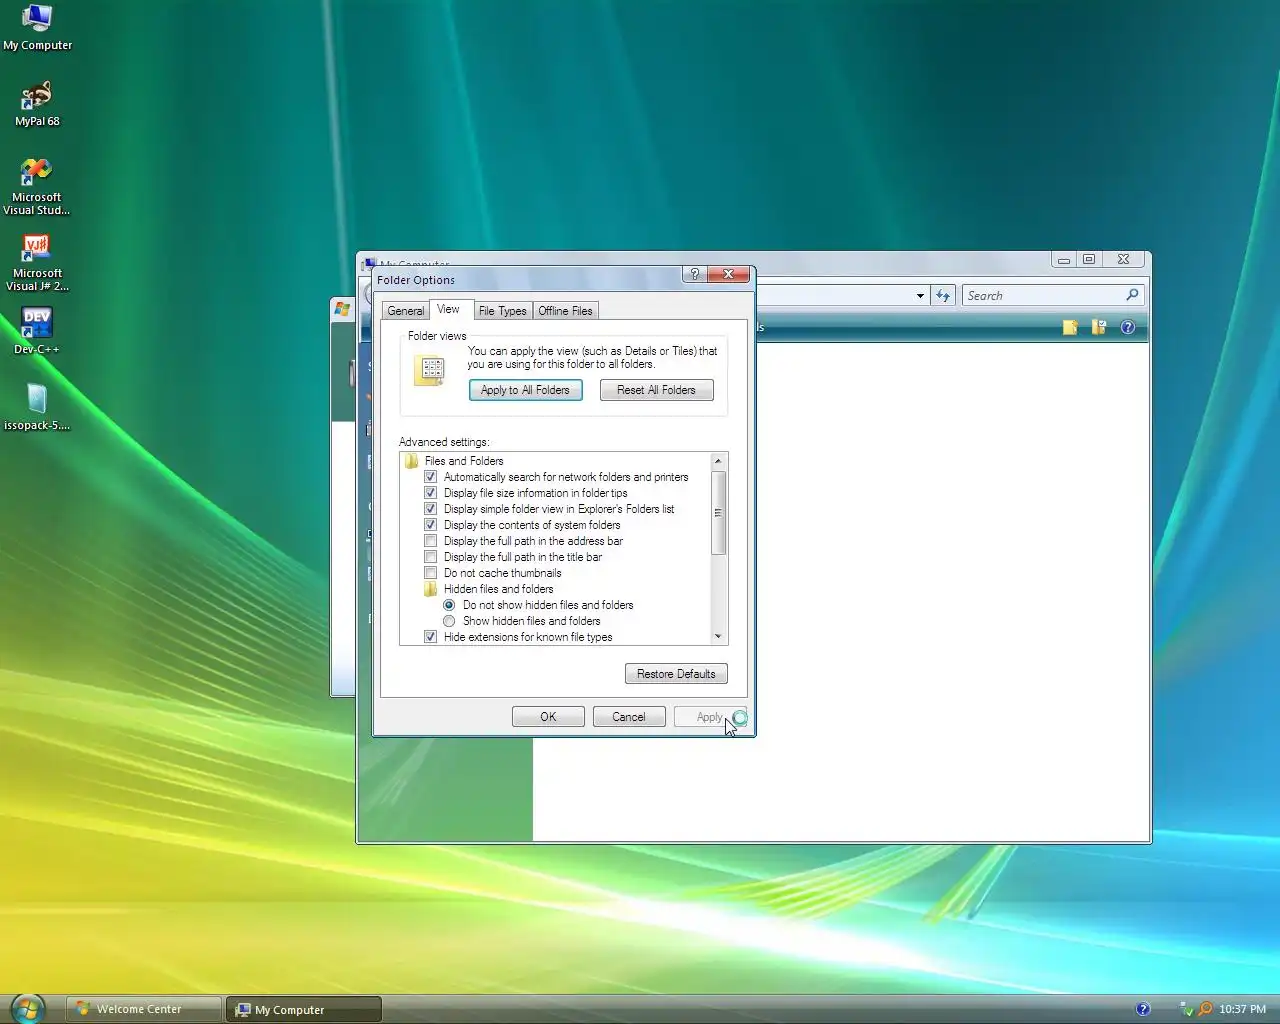This screenshot has height=1024, width=1280.
Task: Click the folder views icon in Folder Options
Action: tap(430, 370)
